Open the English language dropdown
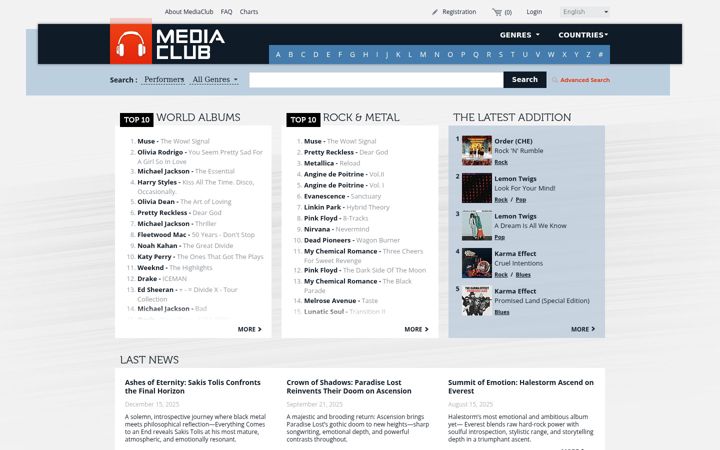 point(585,12)
